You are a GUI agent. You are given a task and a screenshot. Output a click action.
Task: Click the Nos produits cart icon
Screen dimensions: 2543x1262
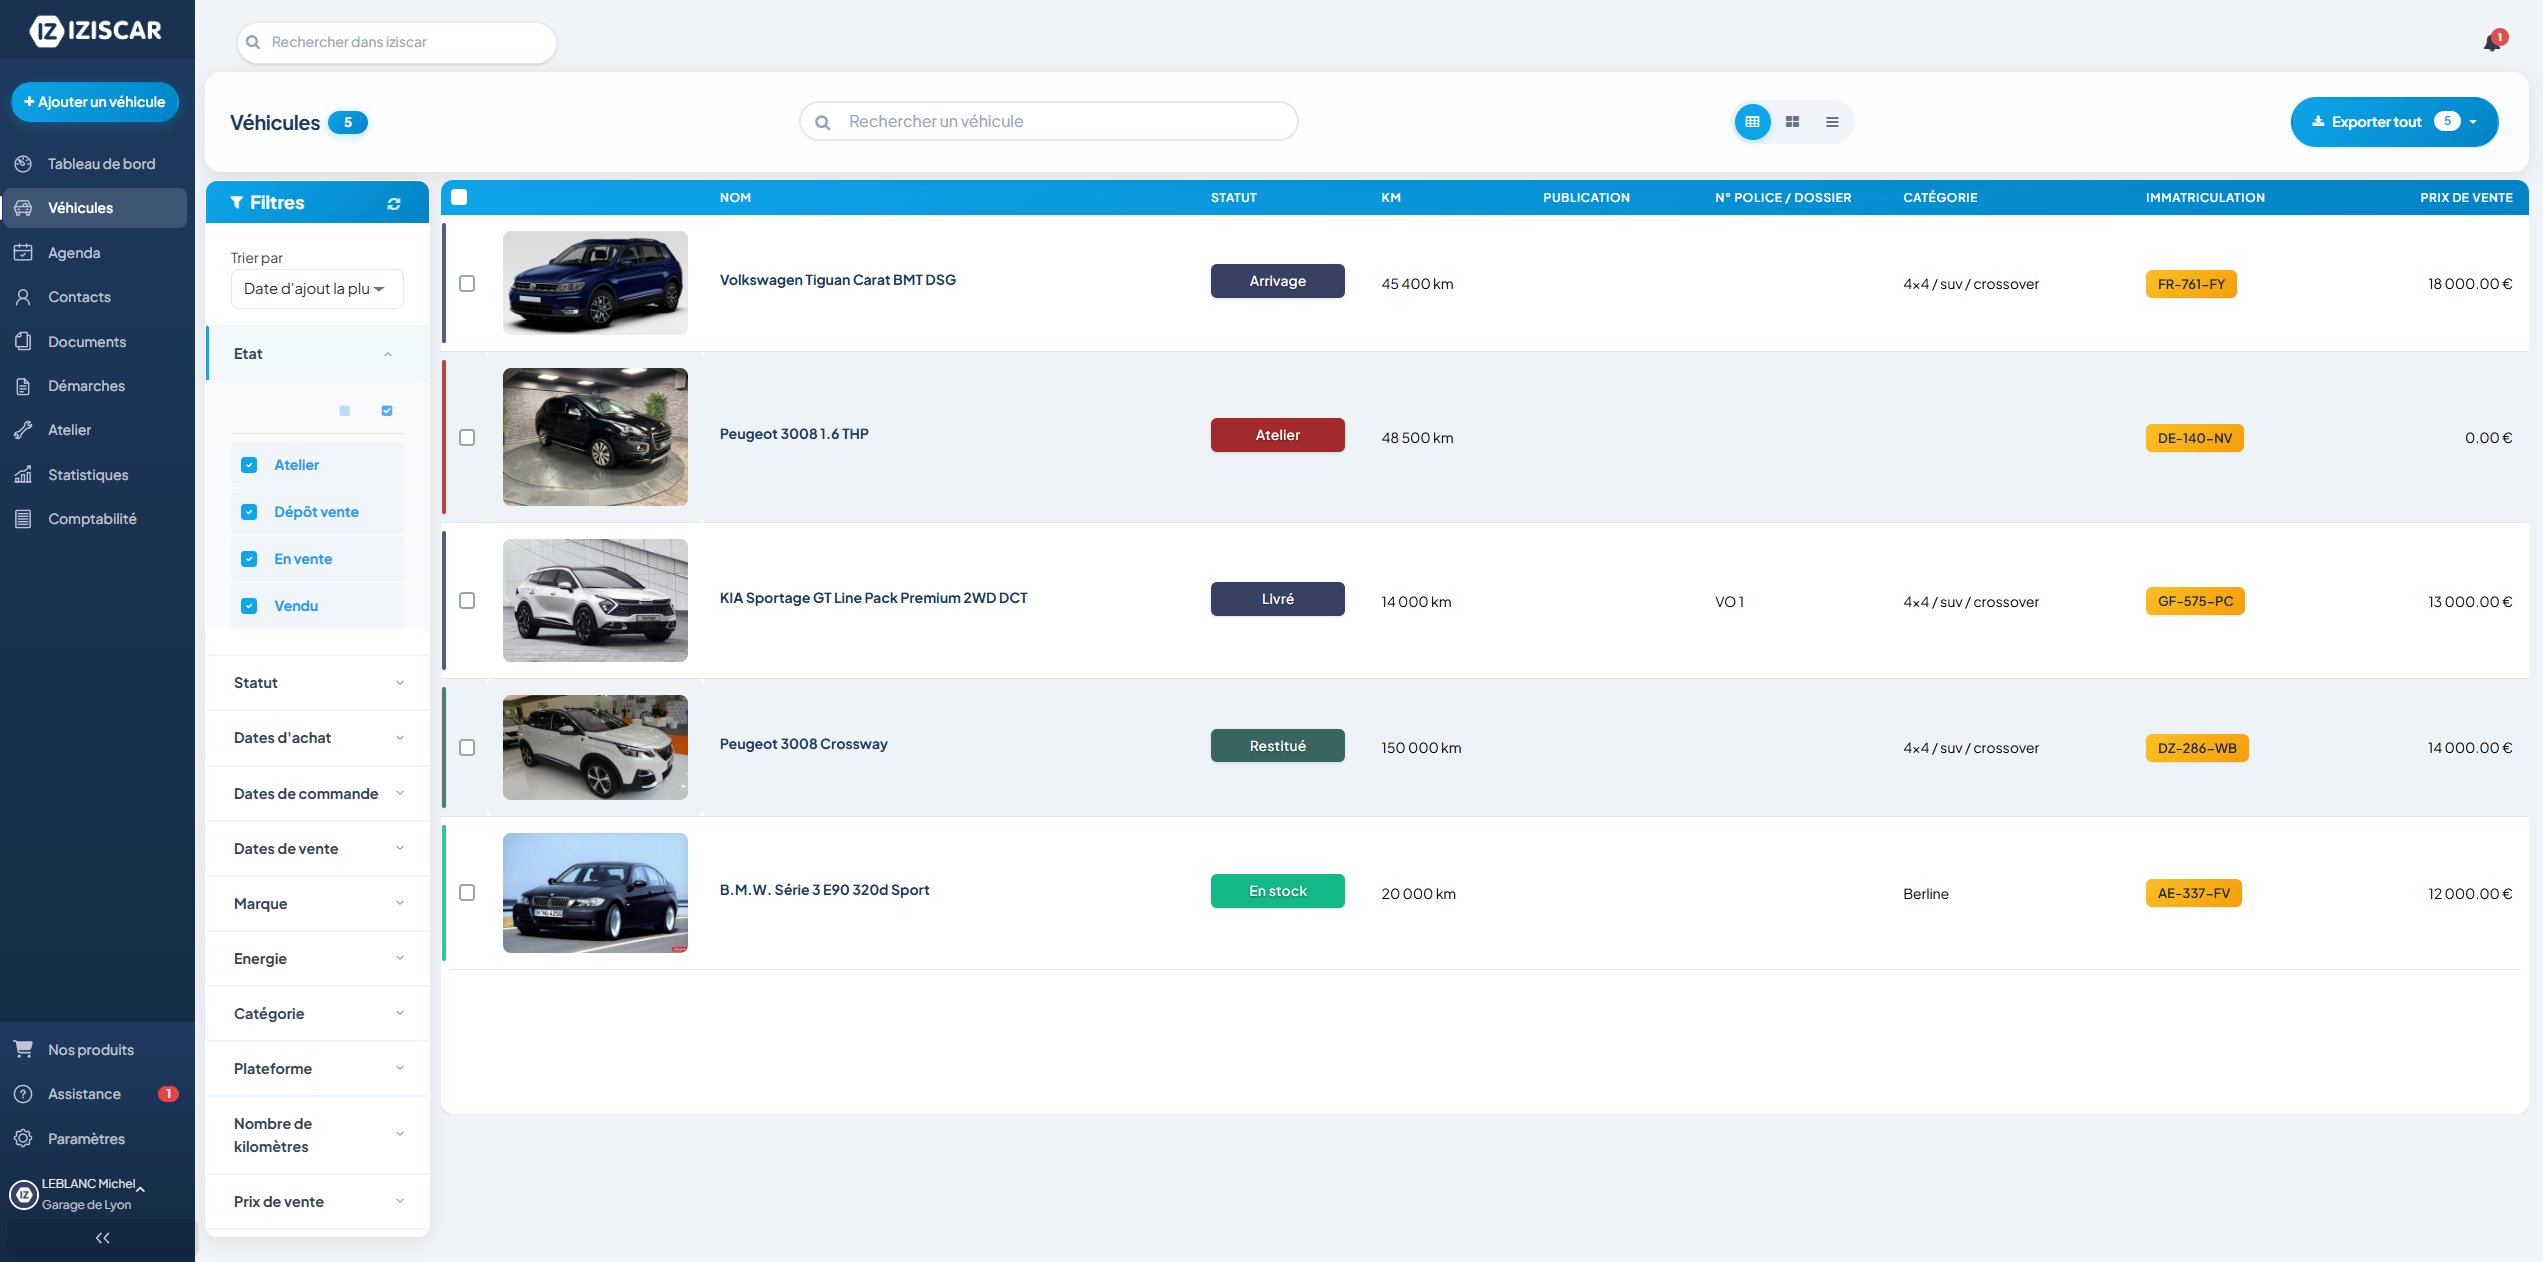pos(23,1049)
